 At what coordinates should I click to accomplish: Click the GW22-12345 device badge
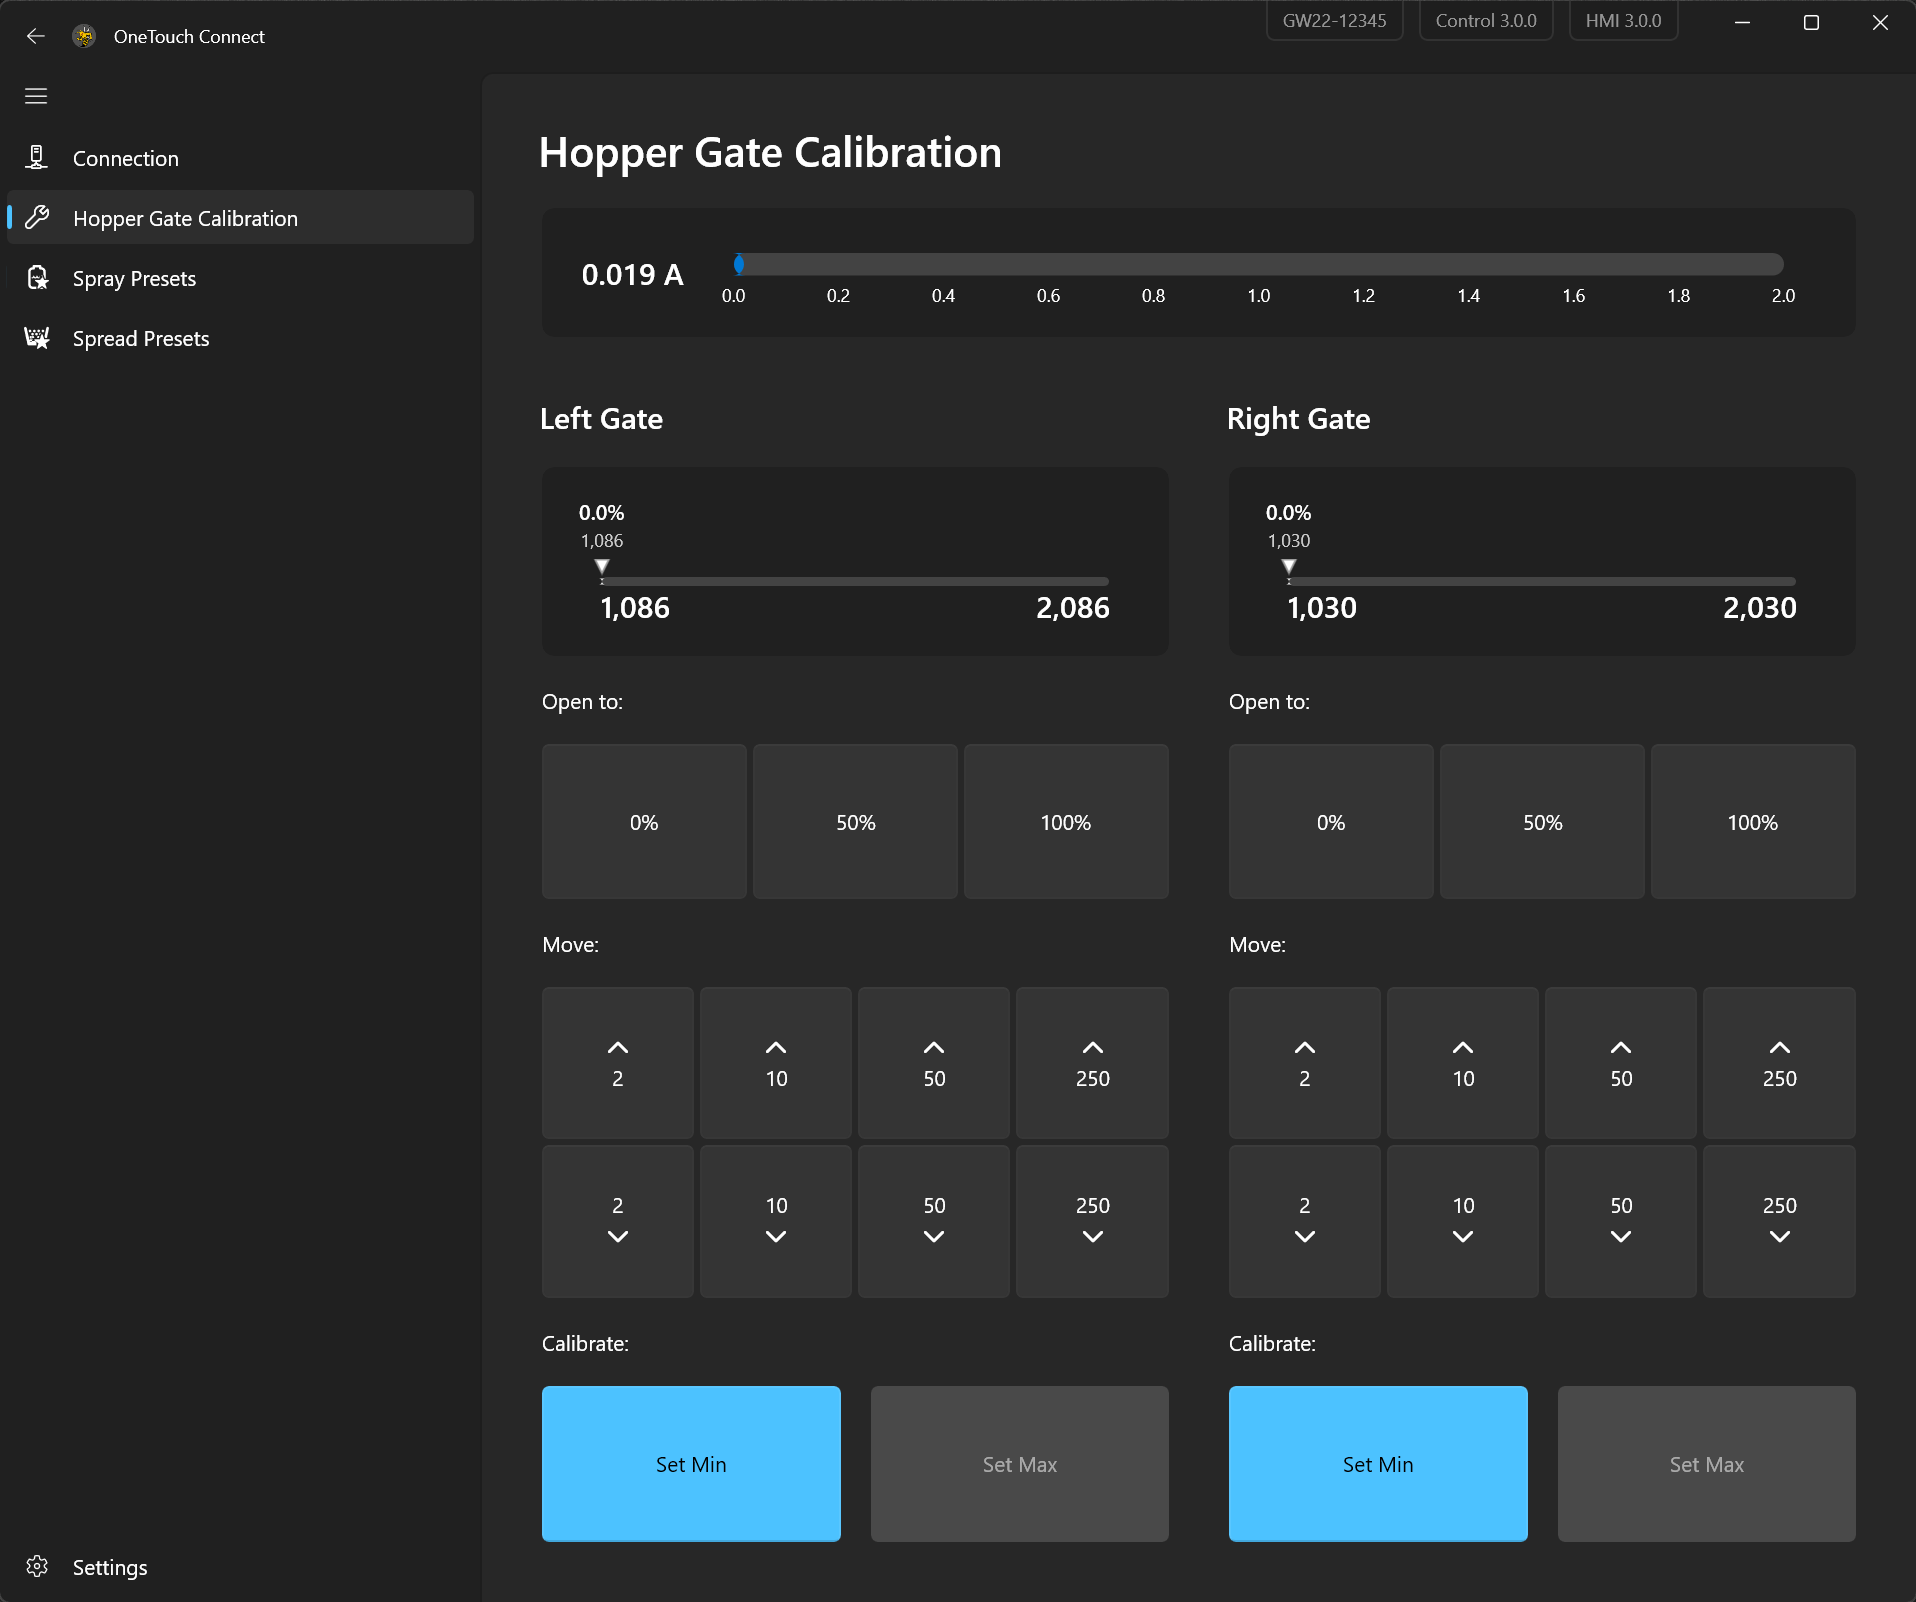pyautogui.click(x=1334, y=20)
